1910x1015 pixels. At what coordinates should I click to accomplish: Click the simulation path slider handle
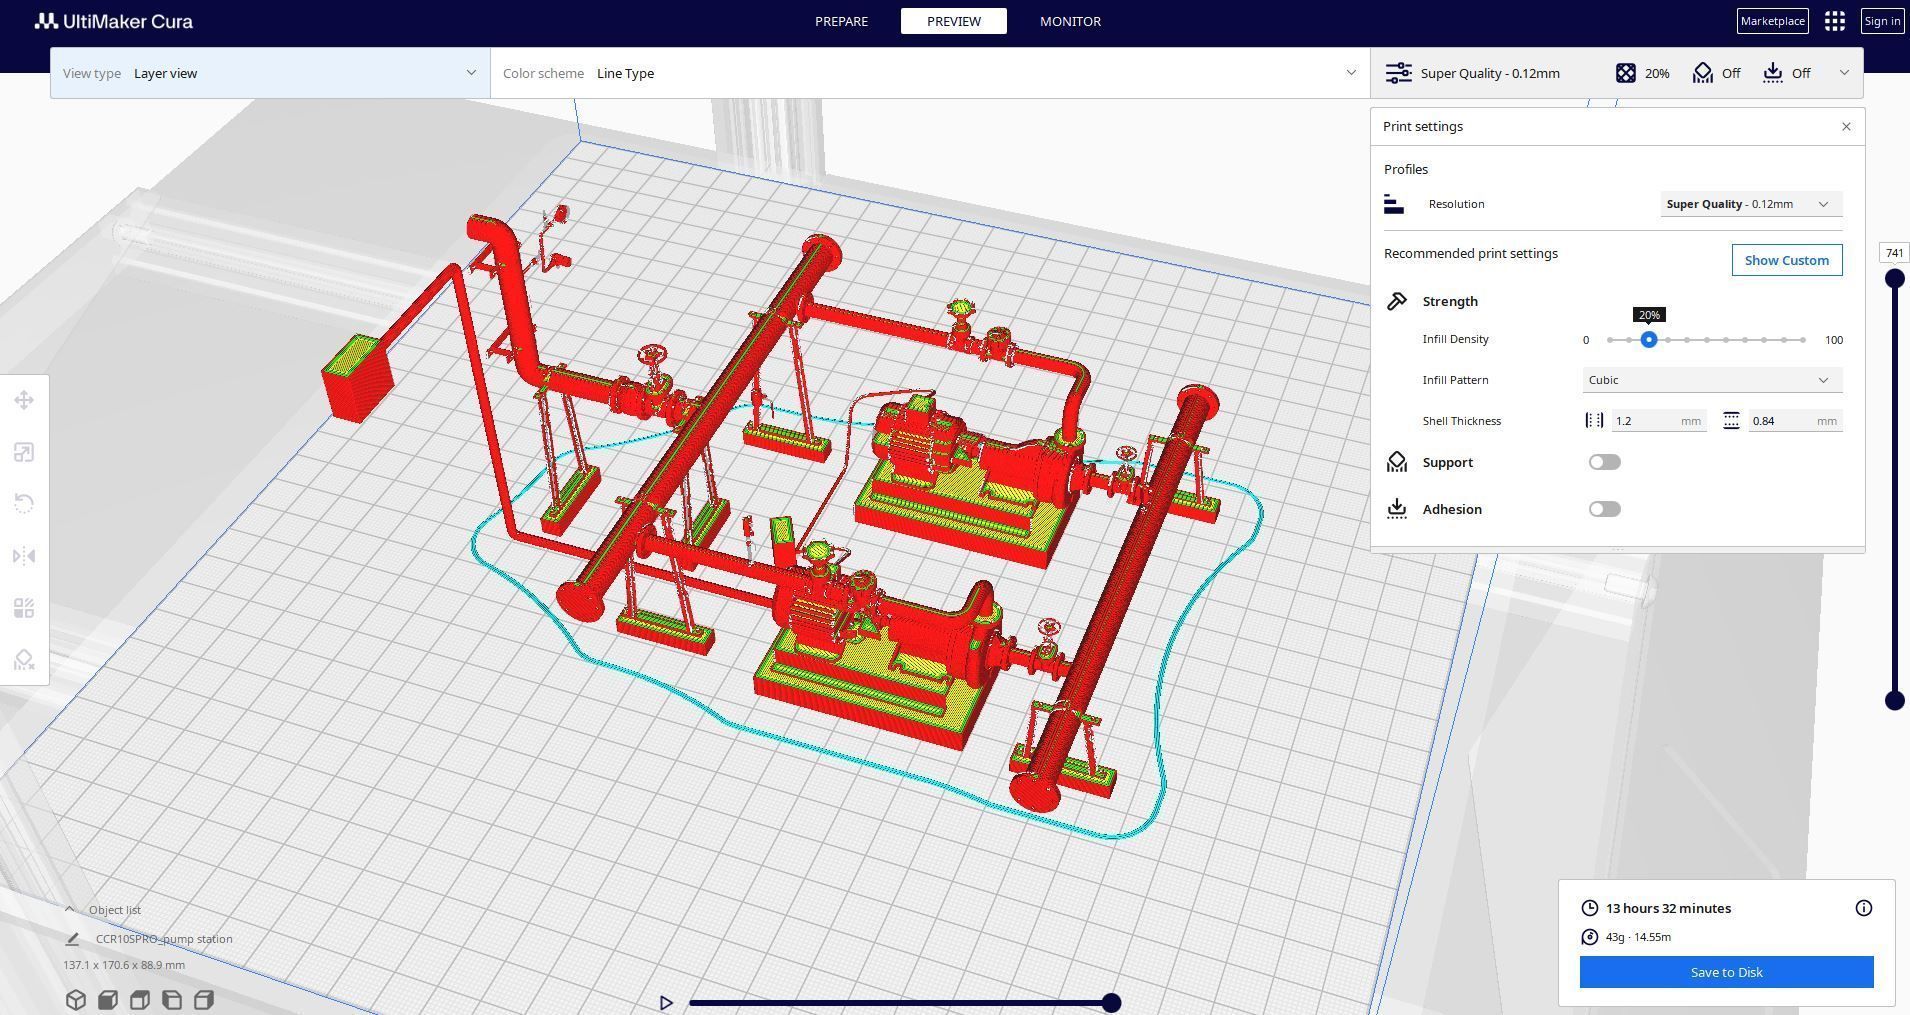tap(1111, 1003)
